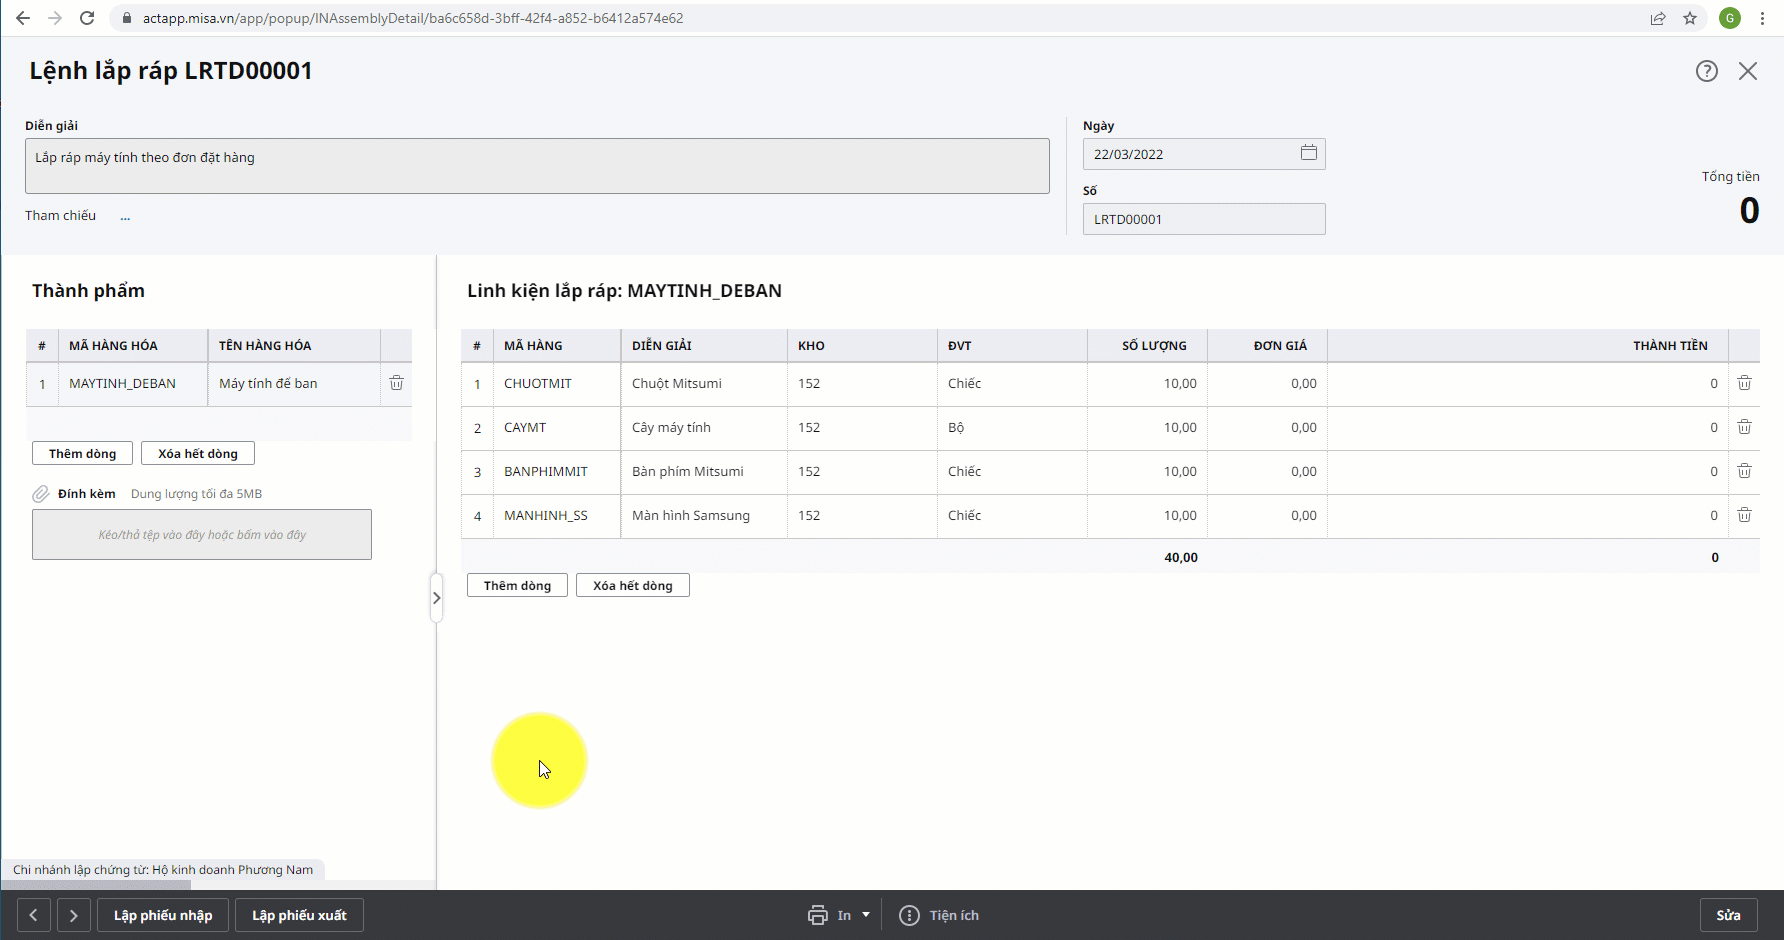Click the 'Màn hình Samsung' description cell
The width and height of the screenshot is (1784, 940).
pyautogui.click(x=704, y=516)
